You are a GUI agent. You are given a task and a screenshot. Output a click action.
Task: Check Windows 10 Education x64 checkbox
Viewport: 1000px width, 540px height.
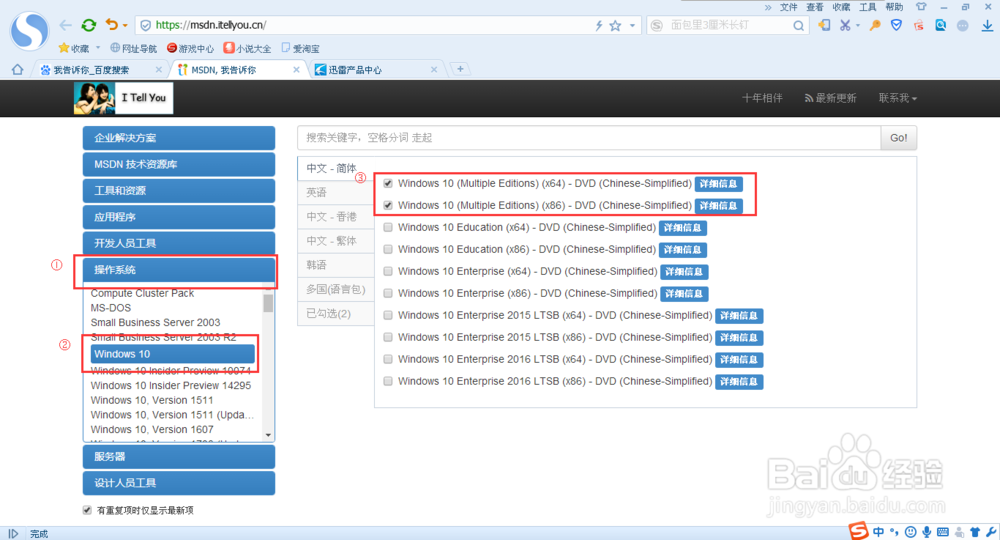(x=388, y=228)
